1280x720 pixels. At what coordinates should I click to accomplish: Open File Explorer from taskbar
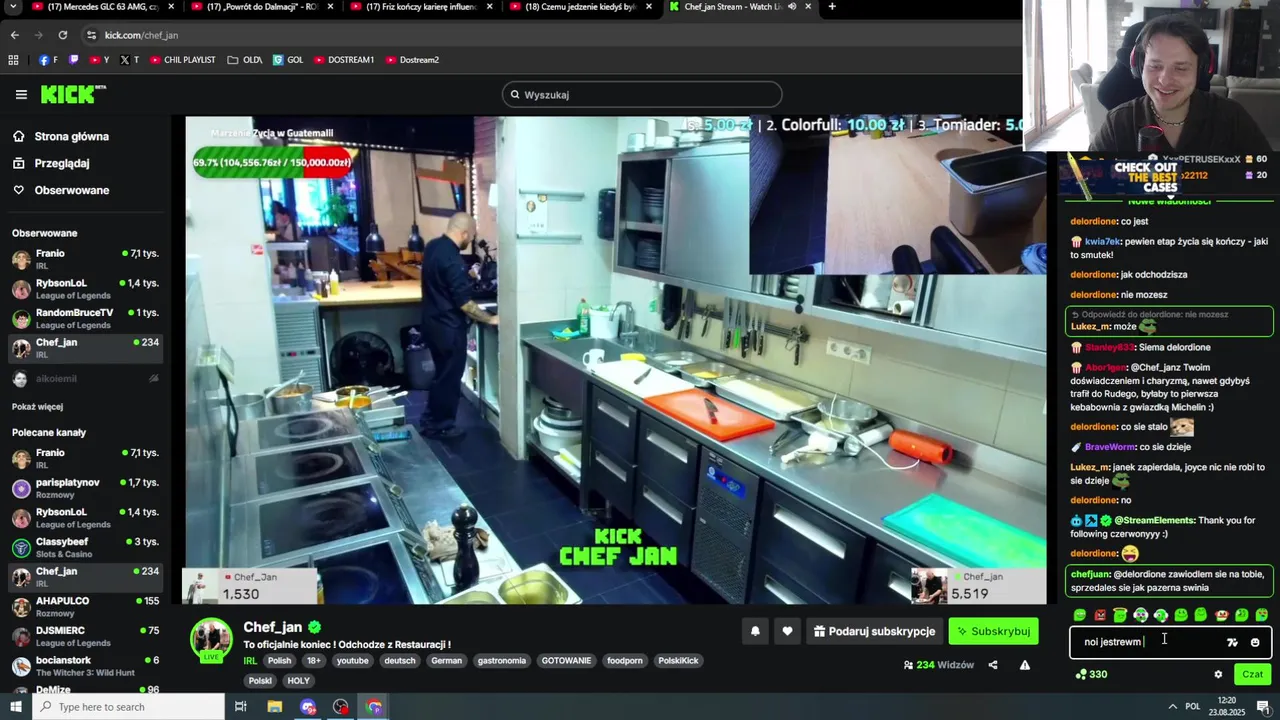pyautogui.click(x=275, y=707)
